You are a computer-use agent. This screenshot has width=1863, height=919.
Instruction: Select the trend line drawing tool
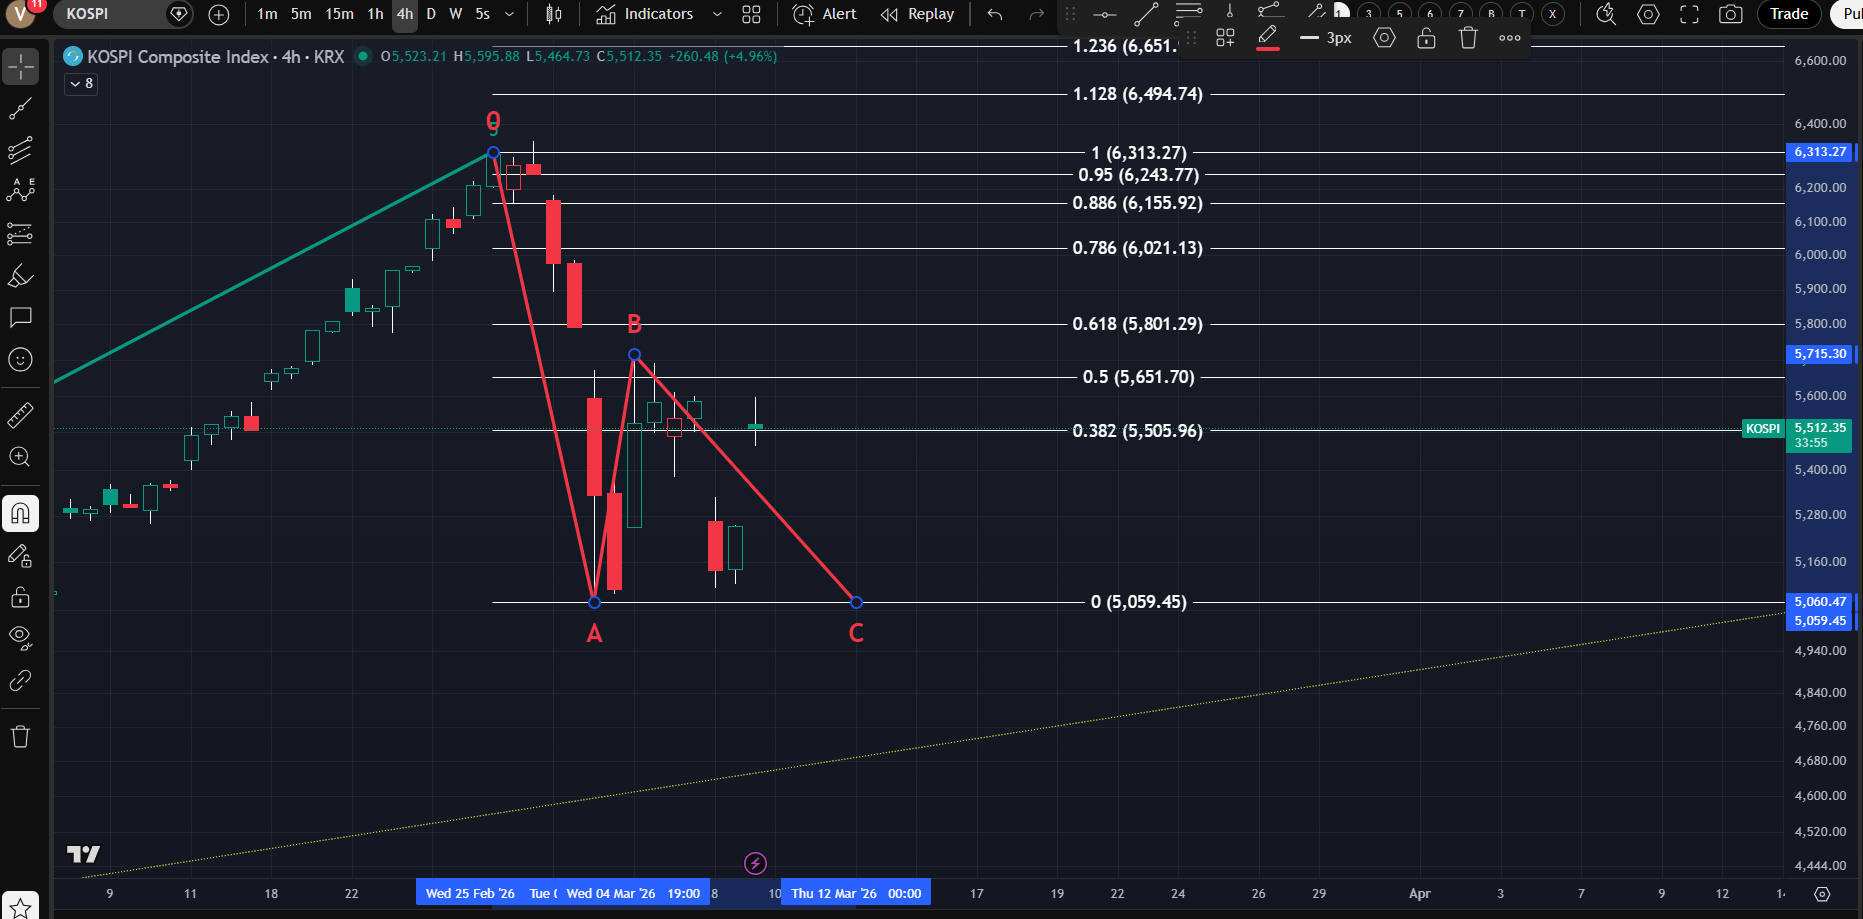(20, 109)
